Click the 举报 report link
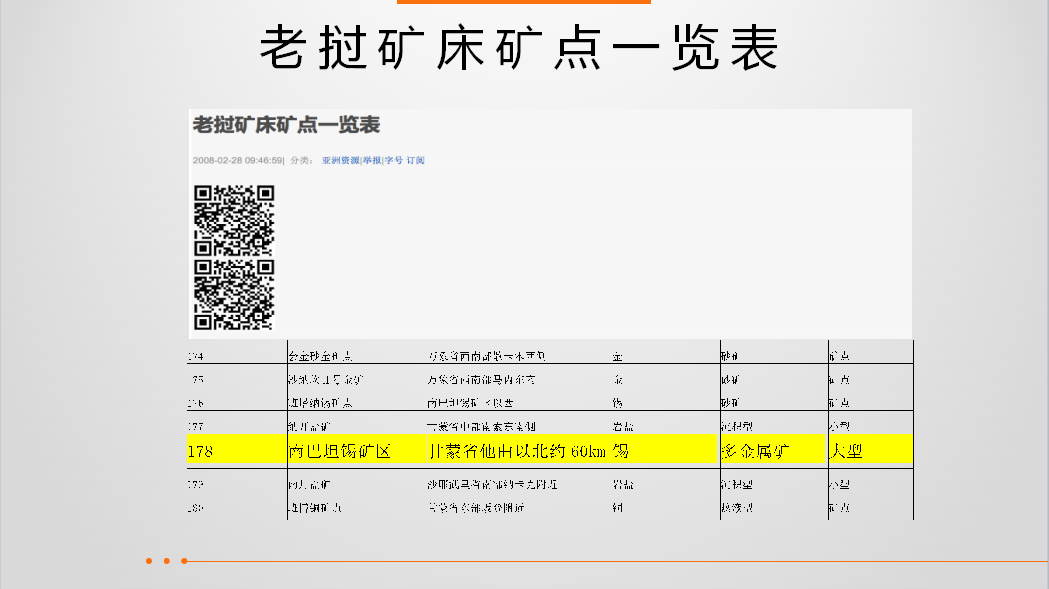The height and width of the screenshot is (589, 1049). [x=371, y=160]
